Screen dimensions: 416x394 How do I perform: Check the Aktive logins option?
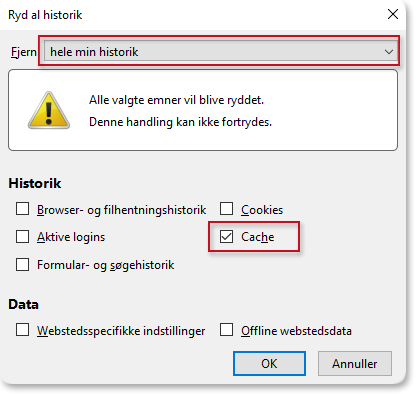pyautogui.click(x=22, y=236)
